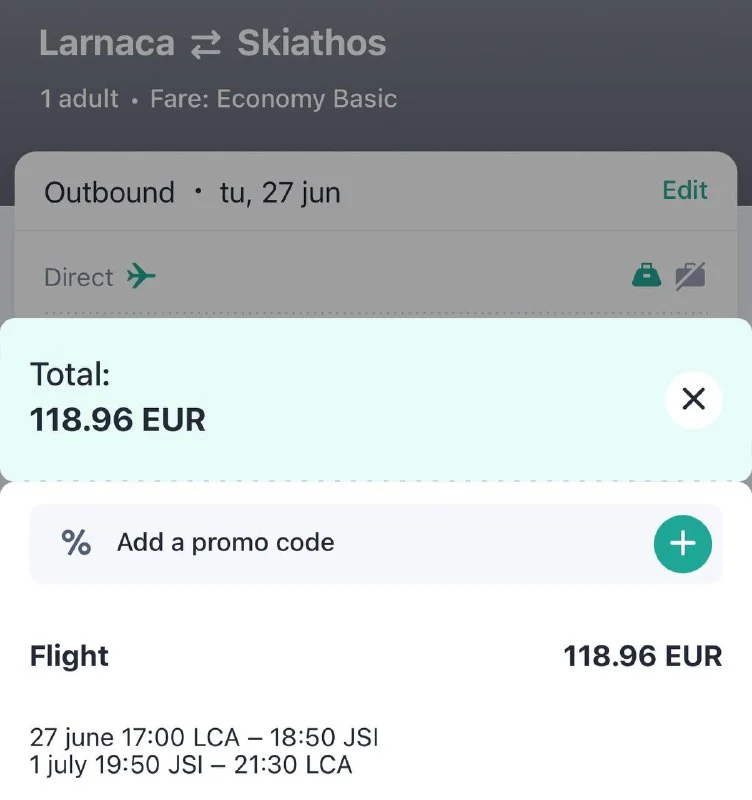Tap the percent icon in promo row
Image resolution: width=752 pixels, height=800 pixels.
coord(76,543)
